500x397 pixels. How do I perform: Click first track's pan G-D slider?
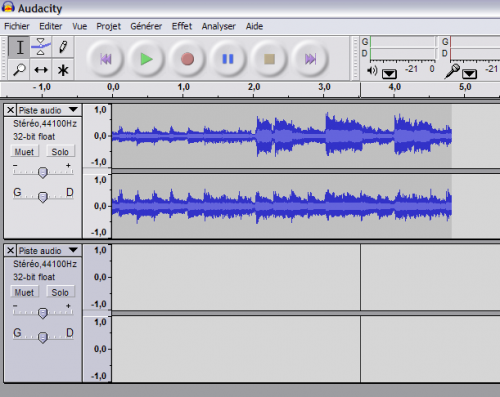tap(43, 197)
